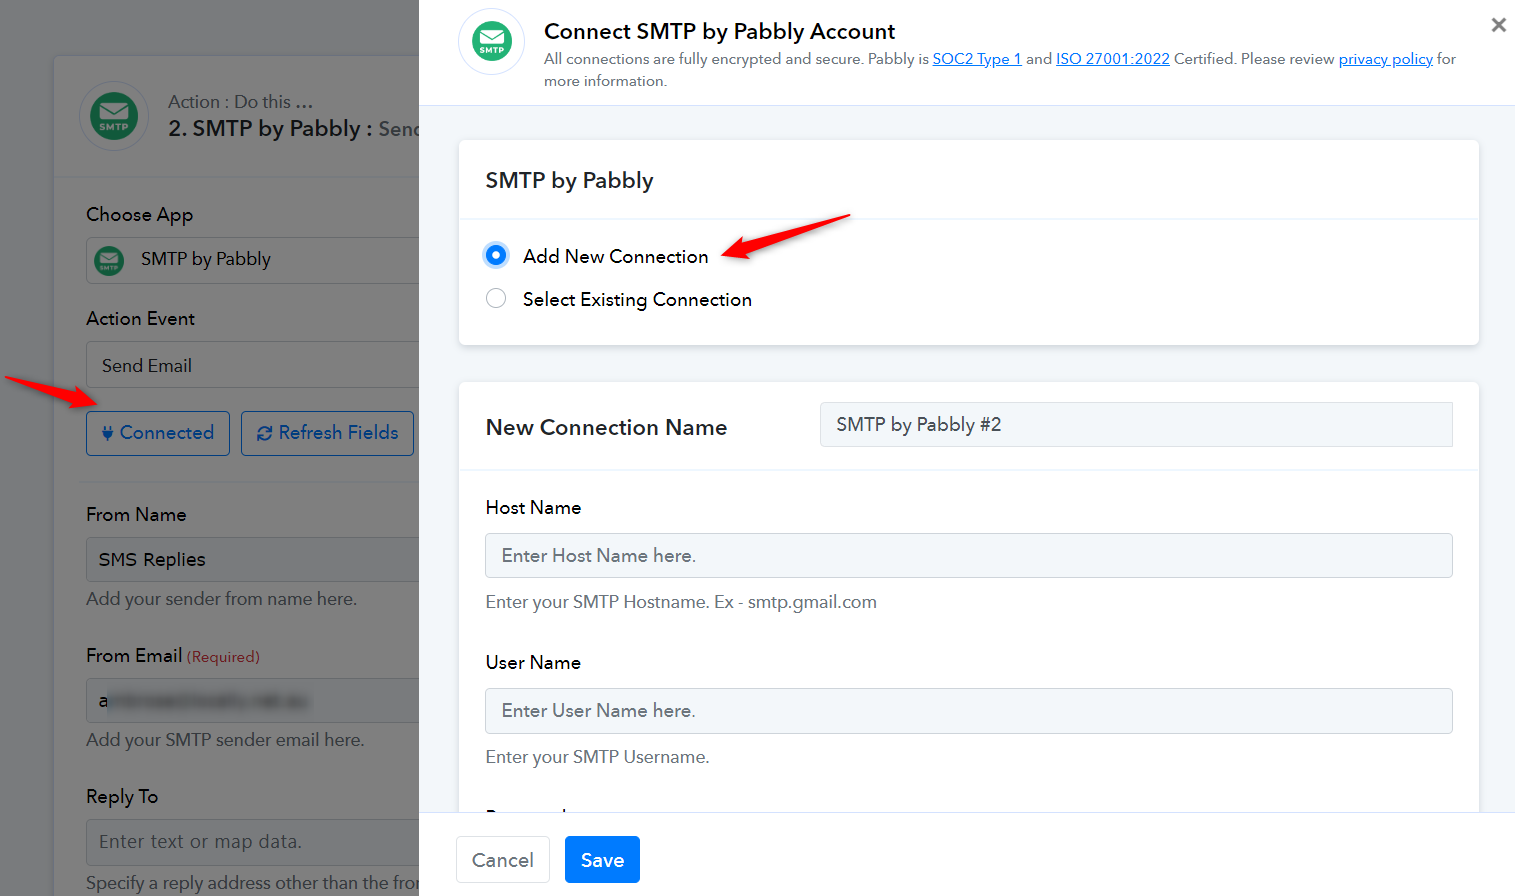Click the 'SMTP by Pabbly' section heading

pos(569,181)
